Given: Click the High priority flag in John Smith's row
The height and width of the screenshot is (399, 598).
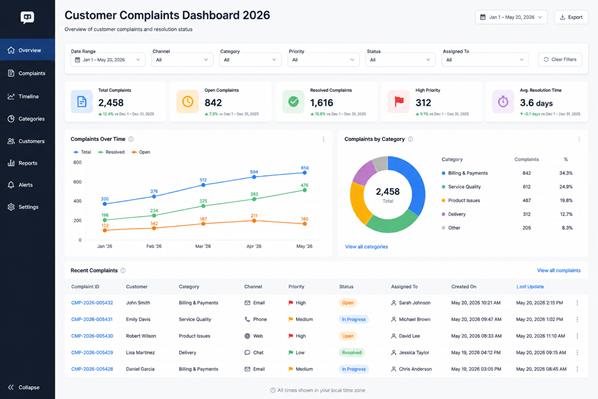Looking at the screenshot, I should point(291,303).
